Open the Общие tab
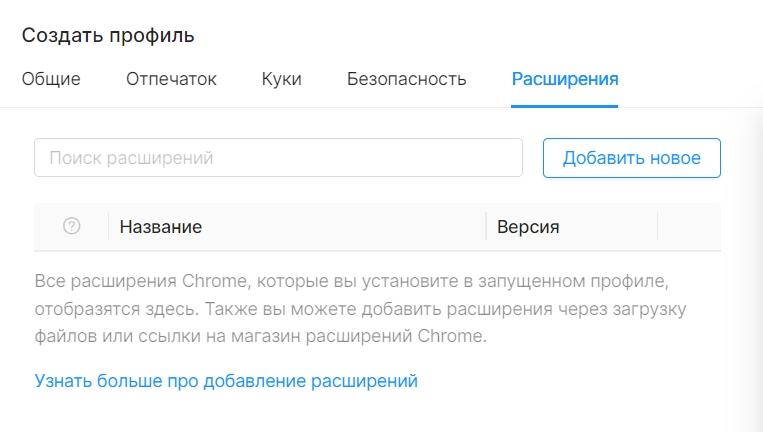Viewport: 763px width, 432px height. point(51,79)
